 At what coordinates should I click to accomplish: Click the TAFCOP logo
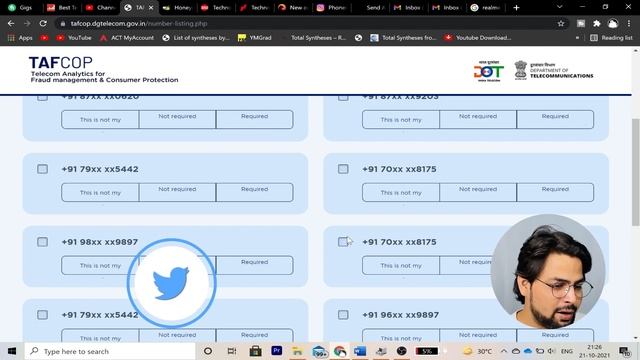pyautogui.click(x=60, y=63)
